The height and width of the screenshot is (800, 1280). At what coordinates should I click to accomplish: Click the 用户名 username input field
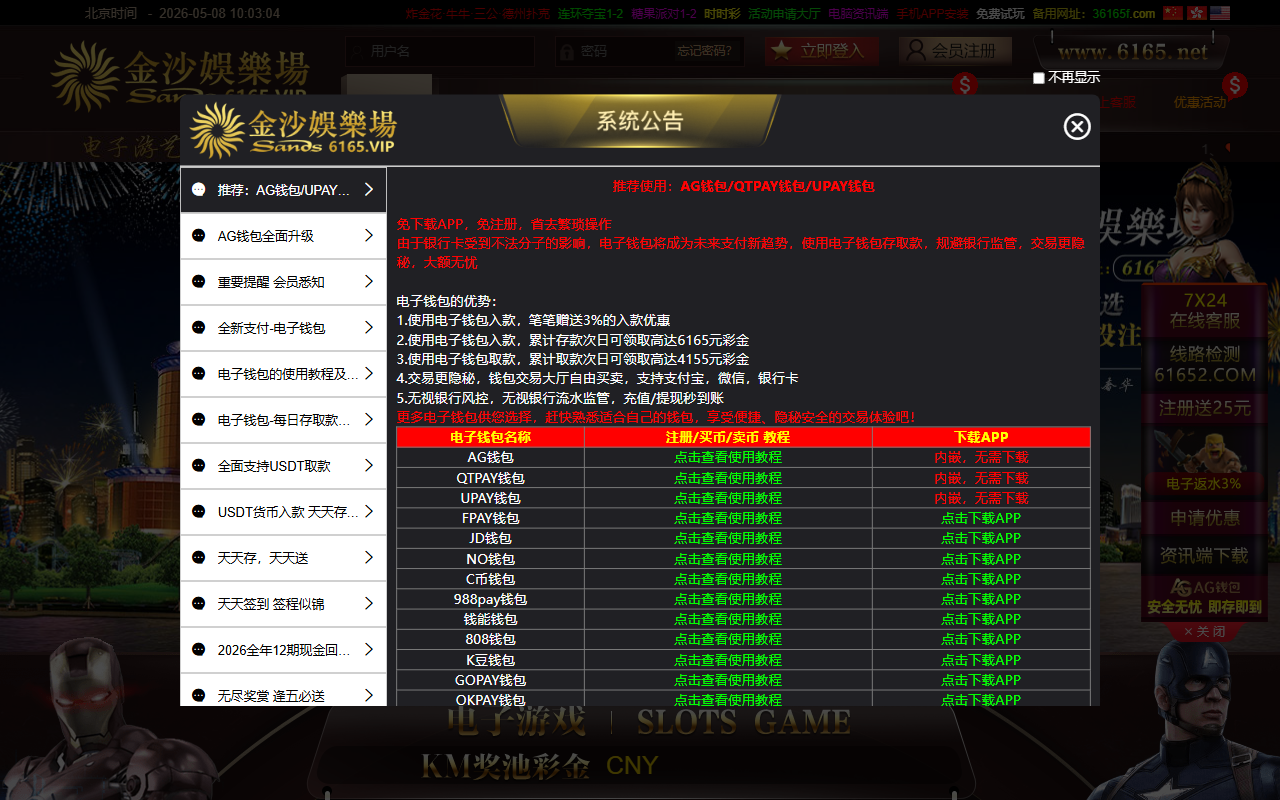point(440,51)
